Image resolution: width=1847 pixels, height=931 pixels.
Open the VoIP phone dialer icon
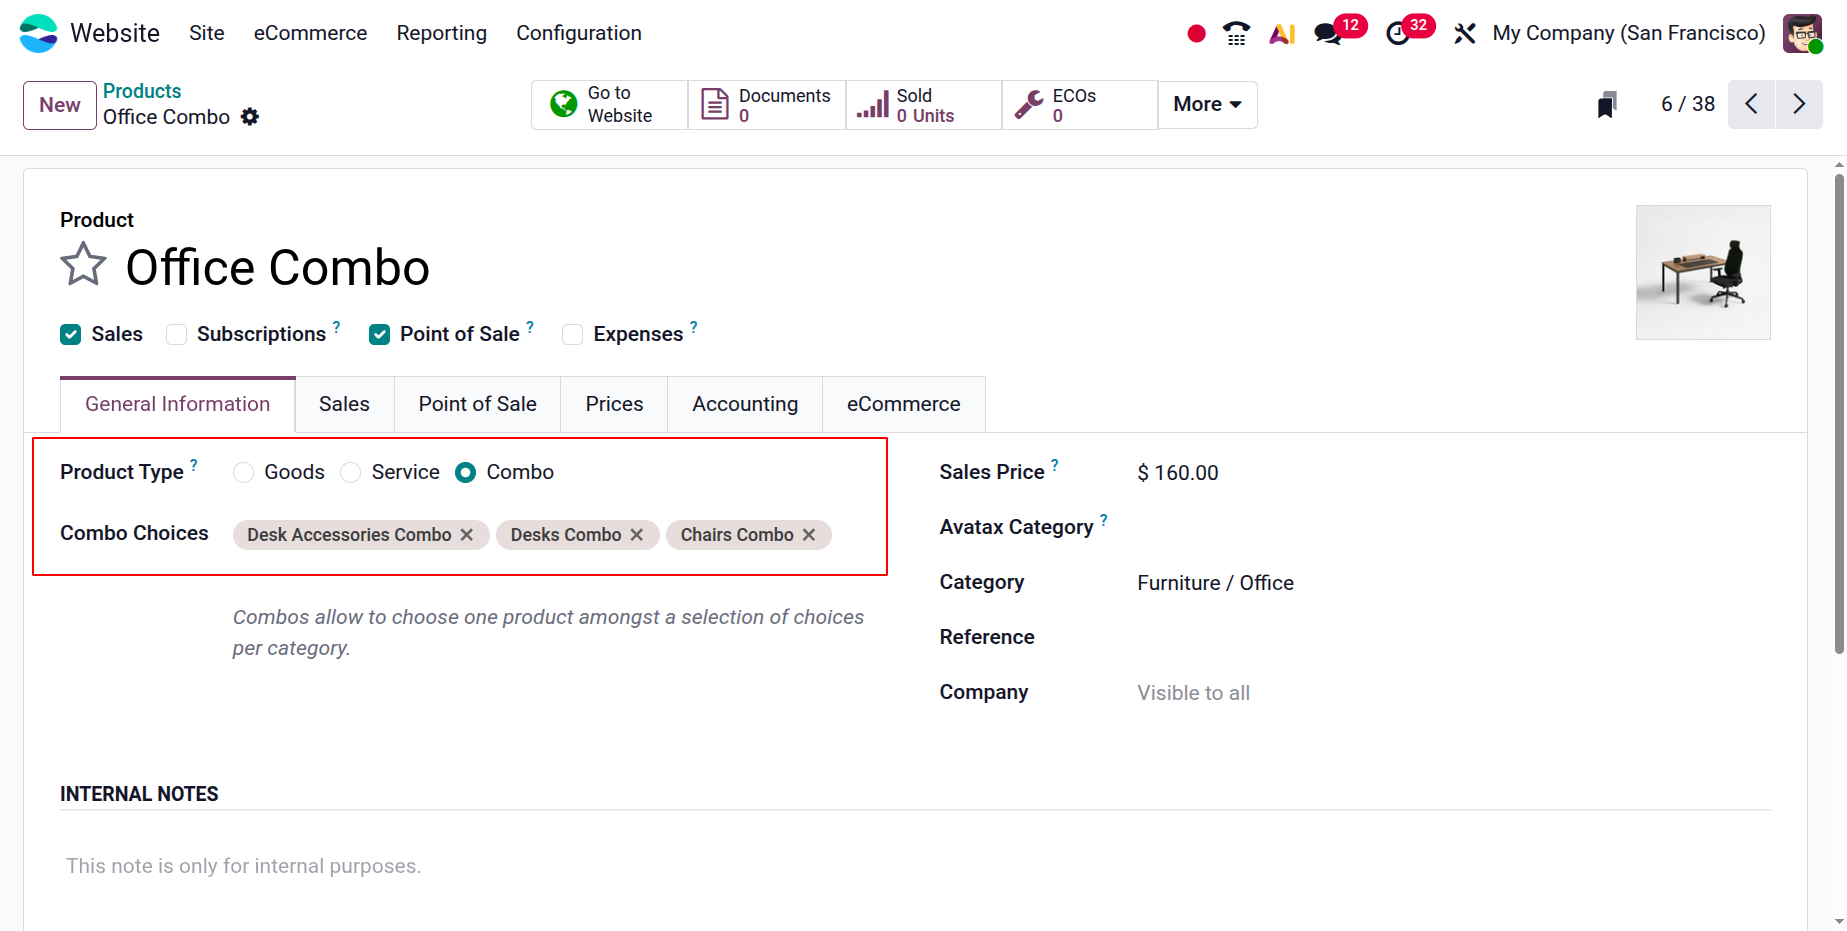1237,34
